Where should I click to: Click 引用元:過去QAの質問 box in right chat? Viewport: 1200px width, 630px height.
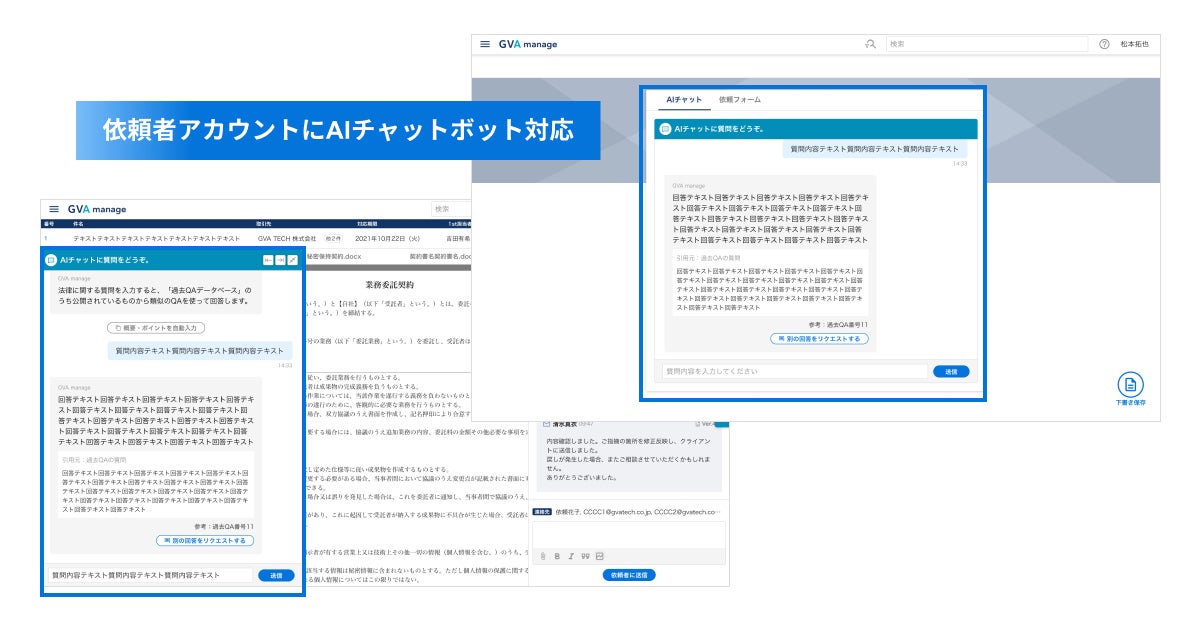click(770, 284)
